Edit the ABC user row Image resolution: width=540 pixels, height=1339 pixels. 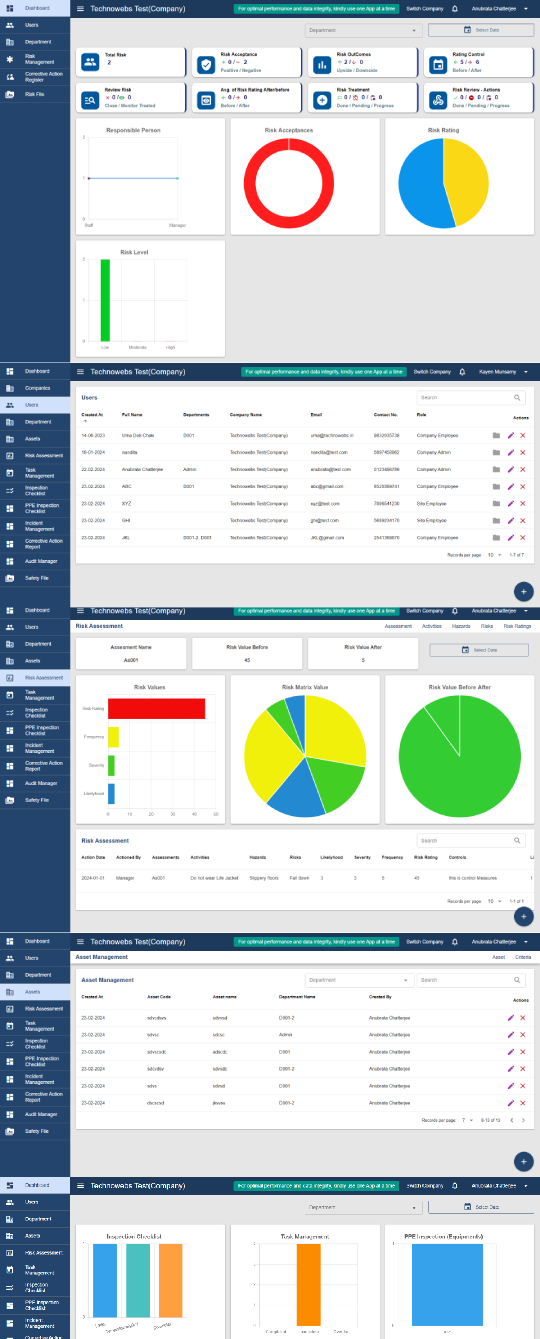[510, 486]
